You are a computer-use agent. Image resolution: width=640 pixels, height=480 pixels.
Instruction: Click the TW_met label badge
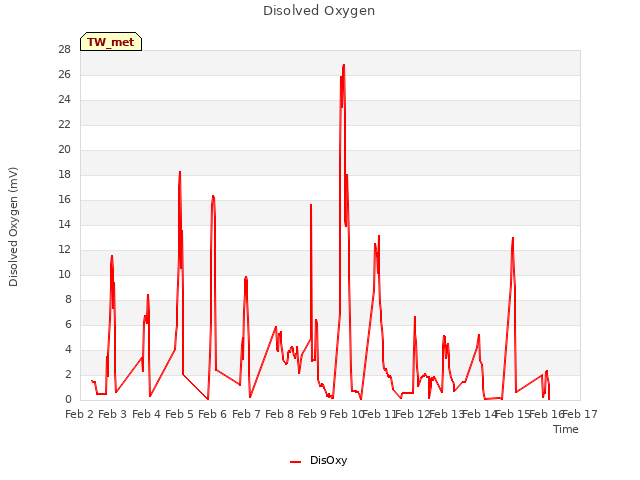111,42
